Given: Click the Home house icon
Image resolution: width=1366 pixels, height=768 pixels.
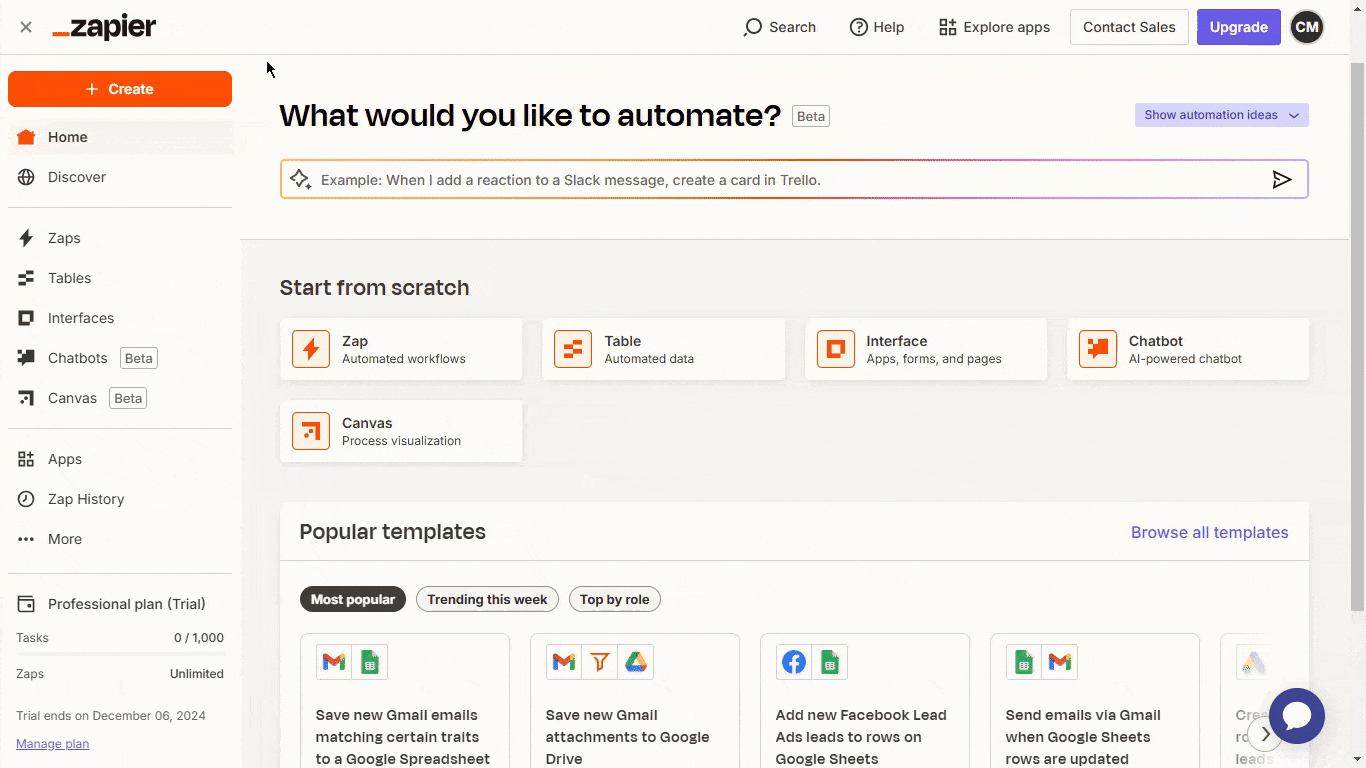Looking at the screenshot, I should (26, 137).
